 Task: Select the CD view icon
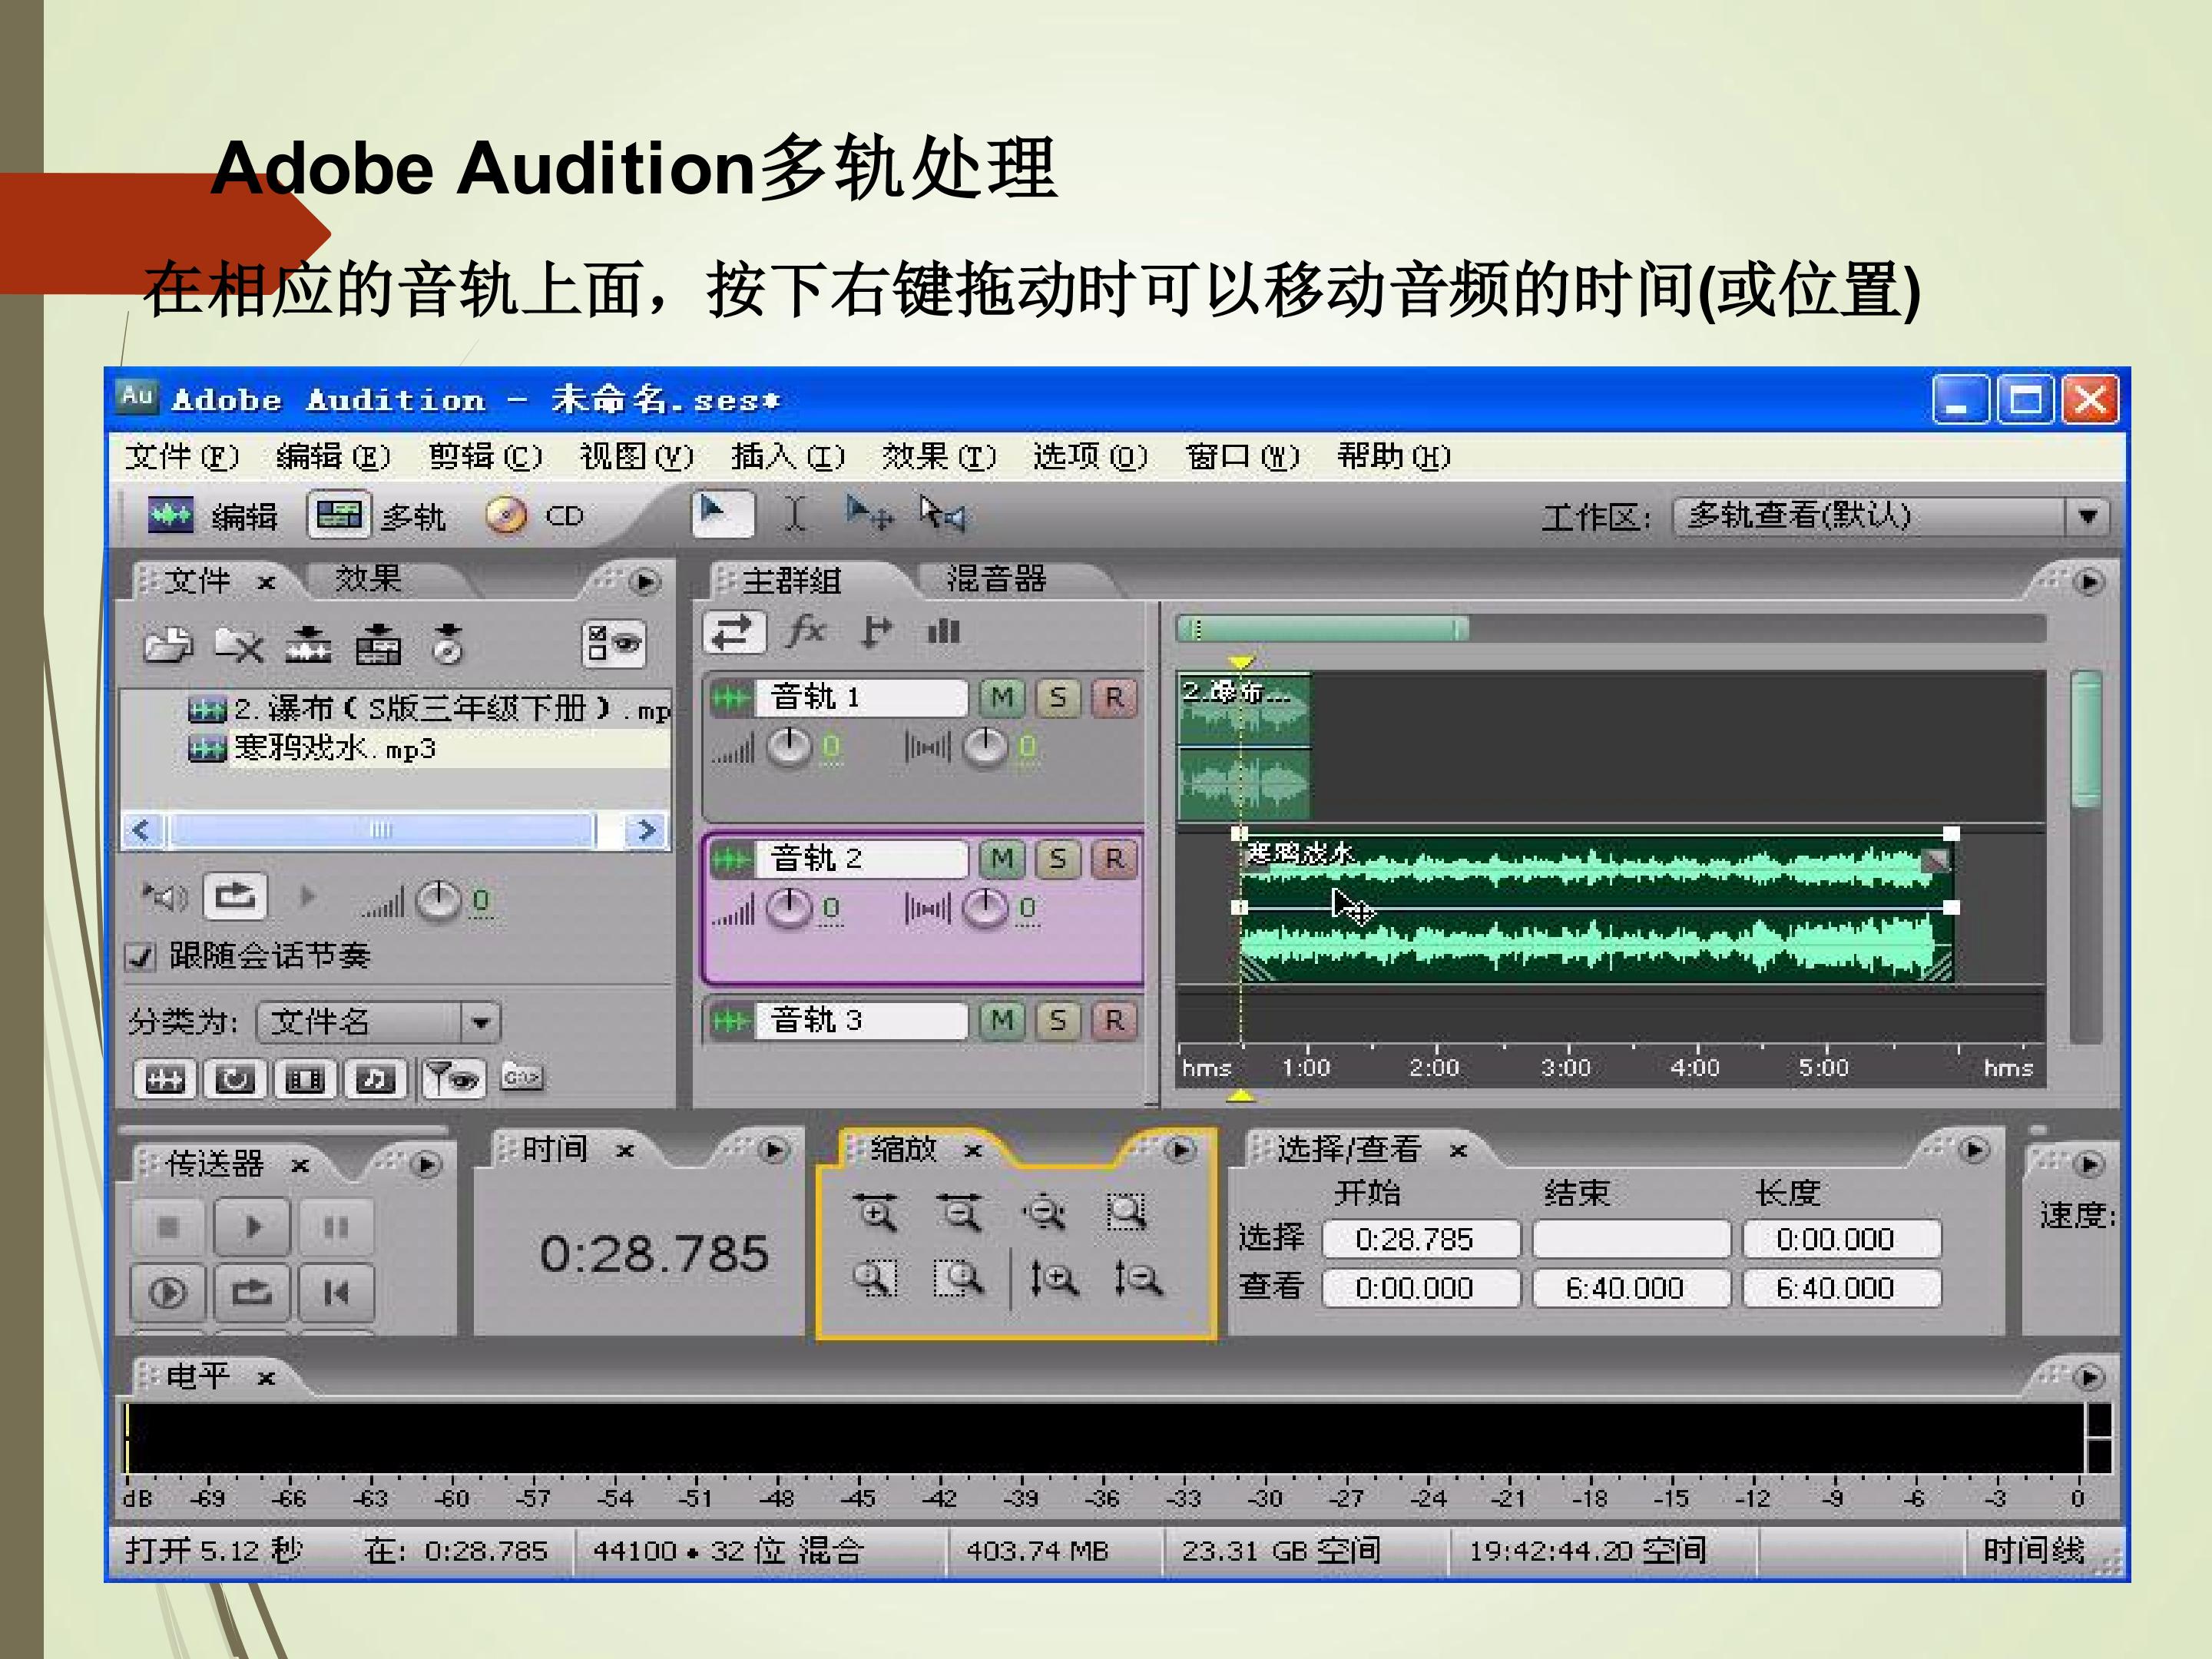click(x=507, y=516)
